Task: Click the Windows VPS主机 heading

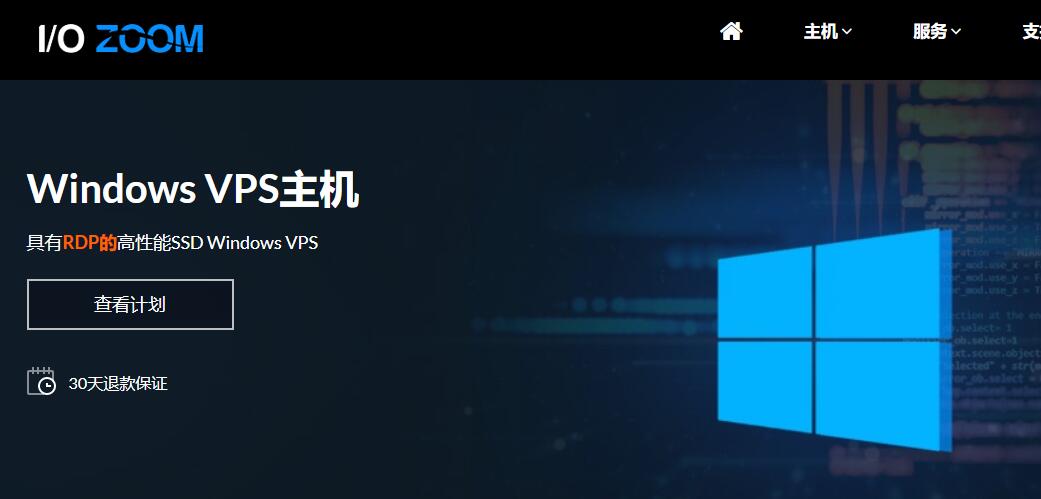Action: (x=193, y=189)
